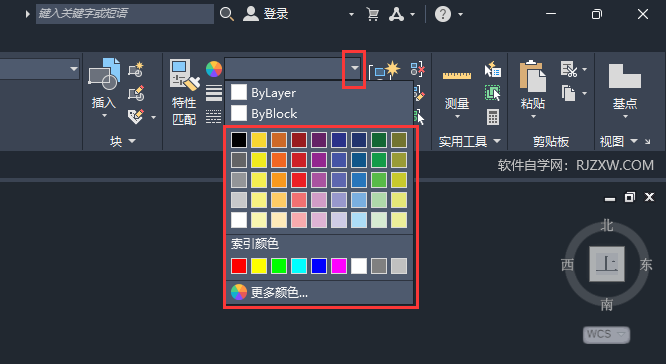Pick the black swatch in palette grid

pos(239,140)
